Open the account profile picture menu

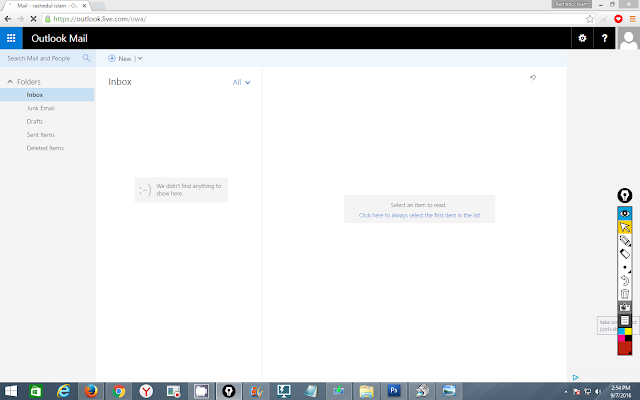pos(628,38)
